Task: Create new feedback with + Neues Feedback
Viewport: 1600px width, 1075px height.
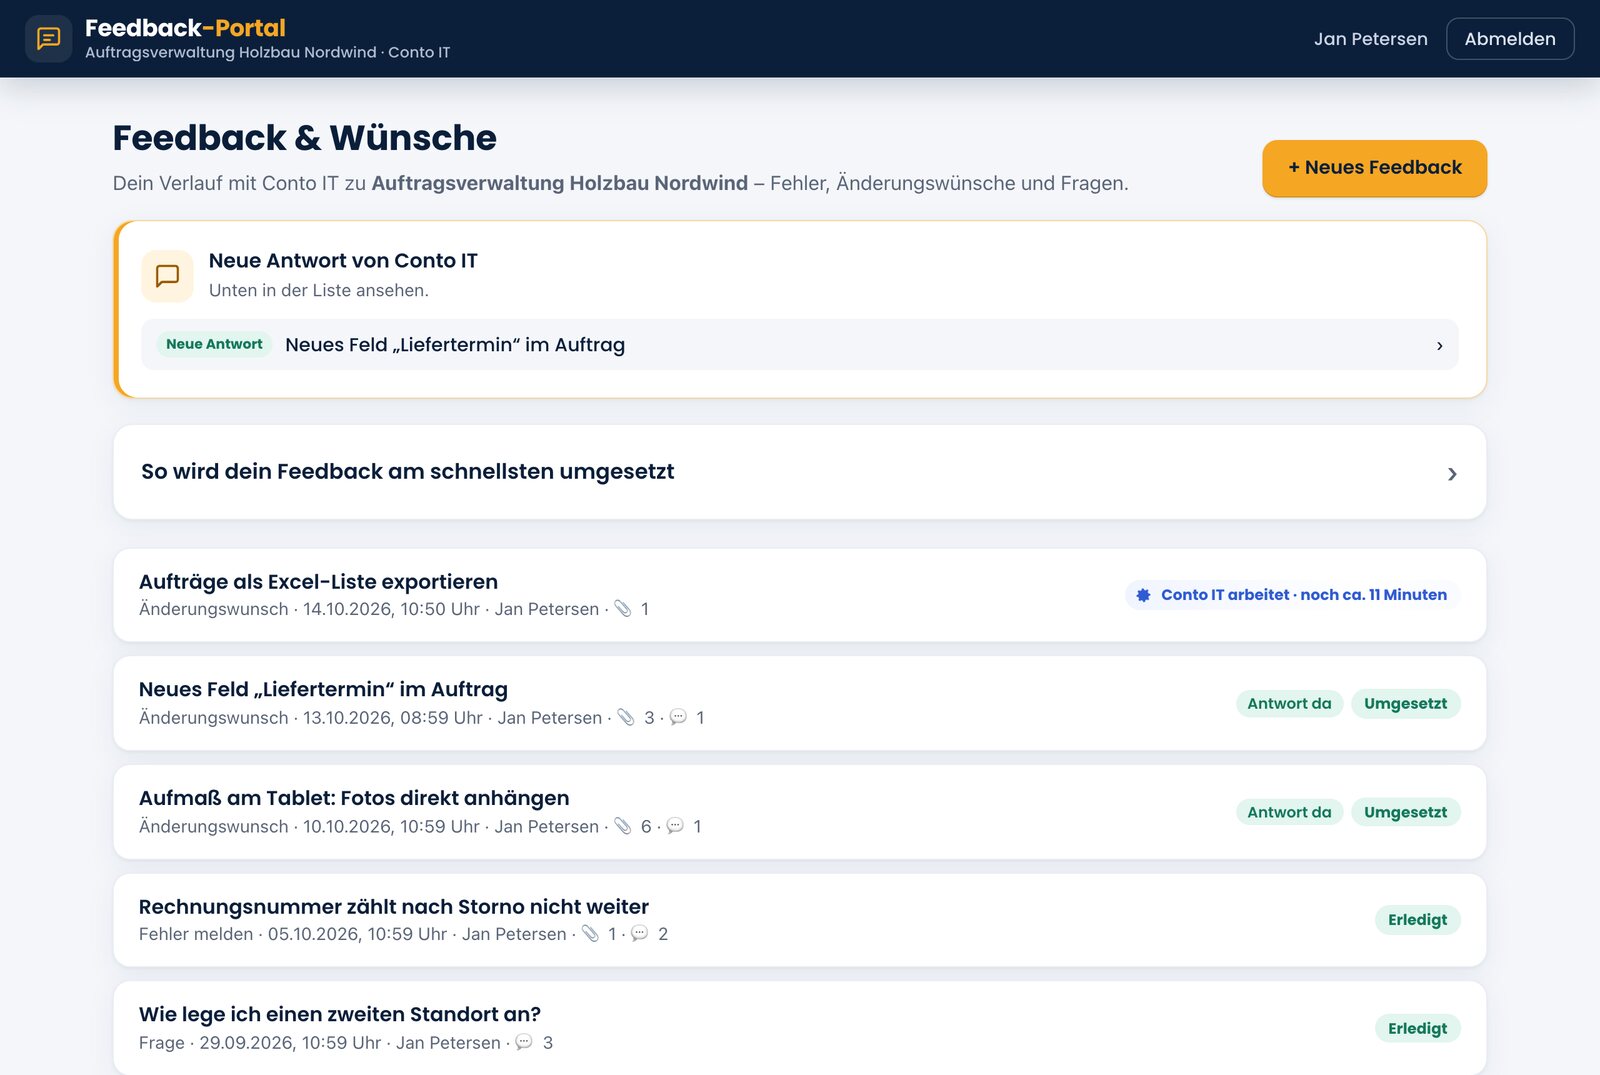Action: [x=1374, y=168]
